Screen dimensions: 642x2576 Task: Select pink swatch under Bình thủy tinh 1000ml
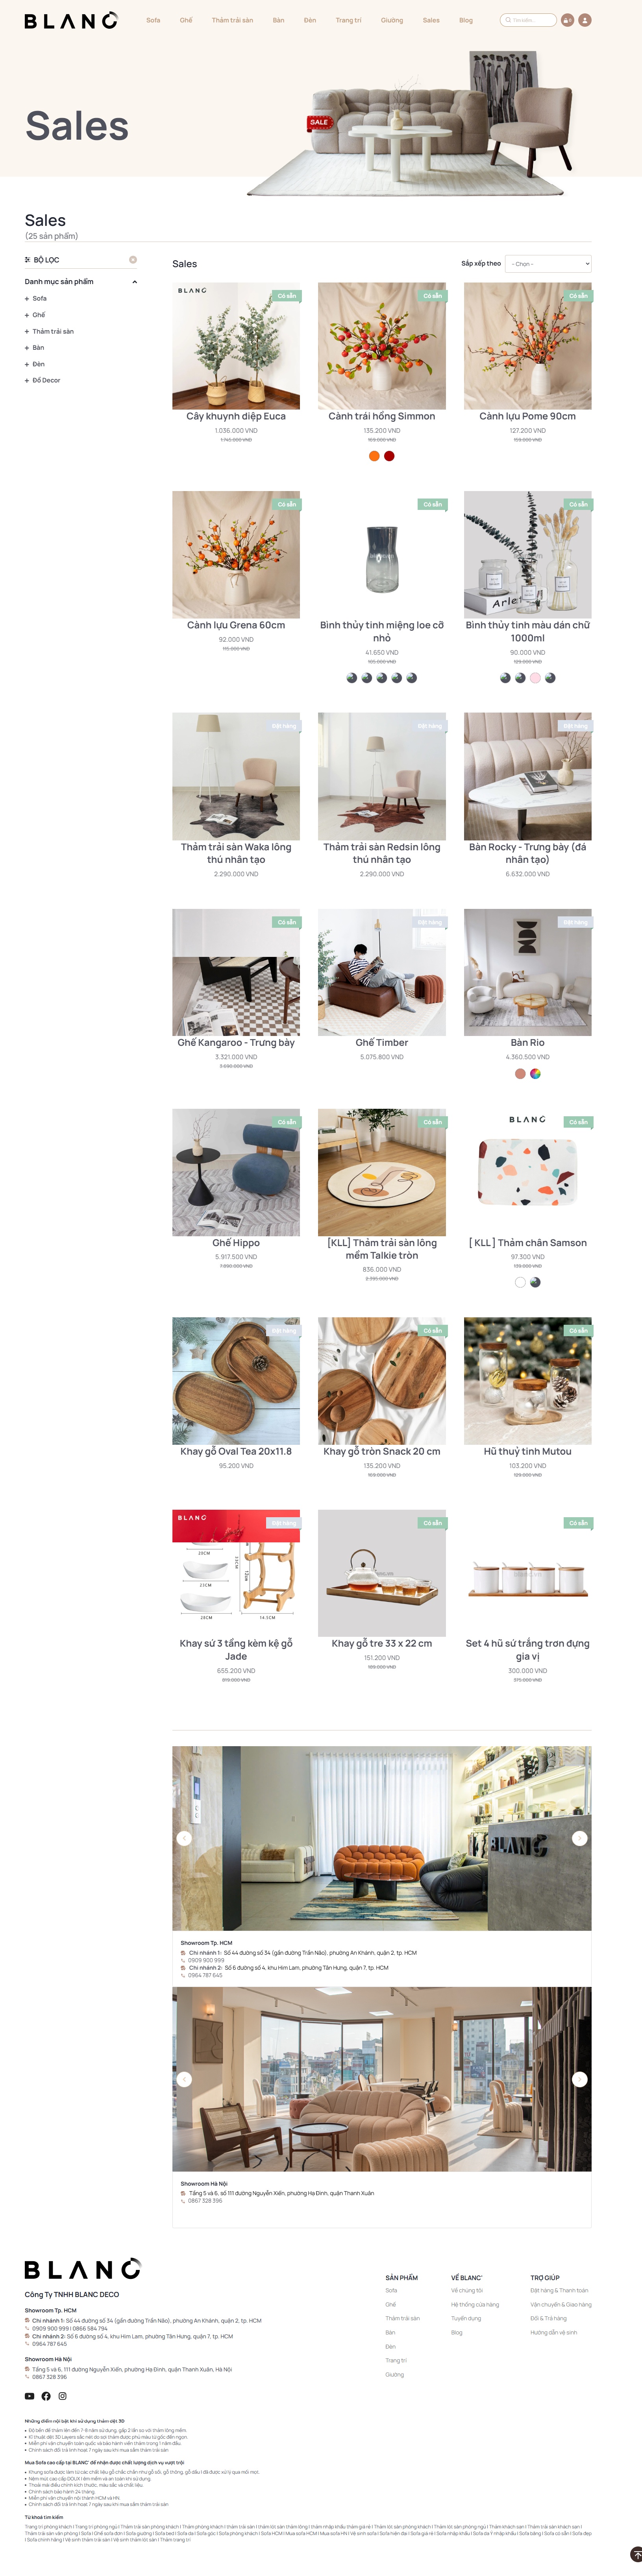[535, 678]
